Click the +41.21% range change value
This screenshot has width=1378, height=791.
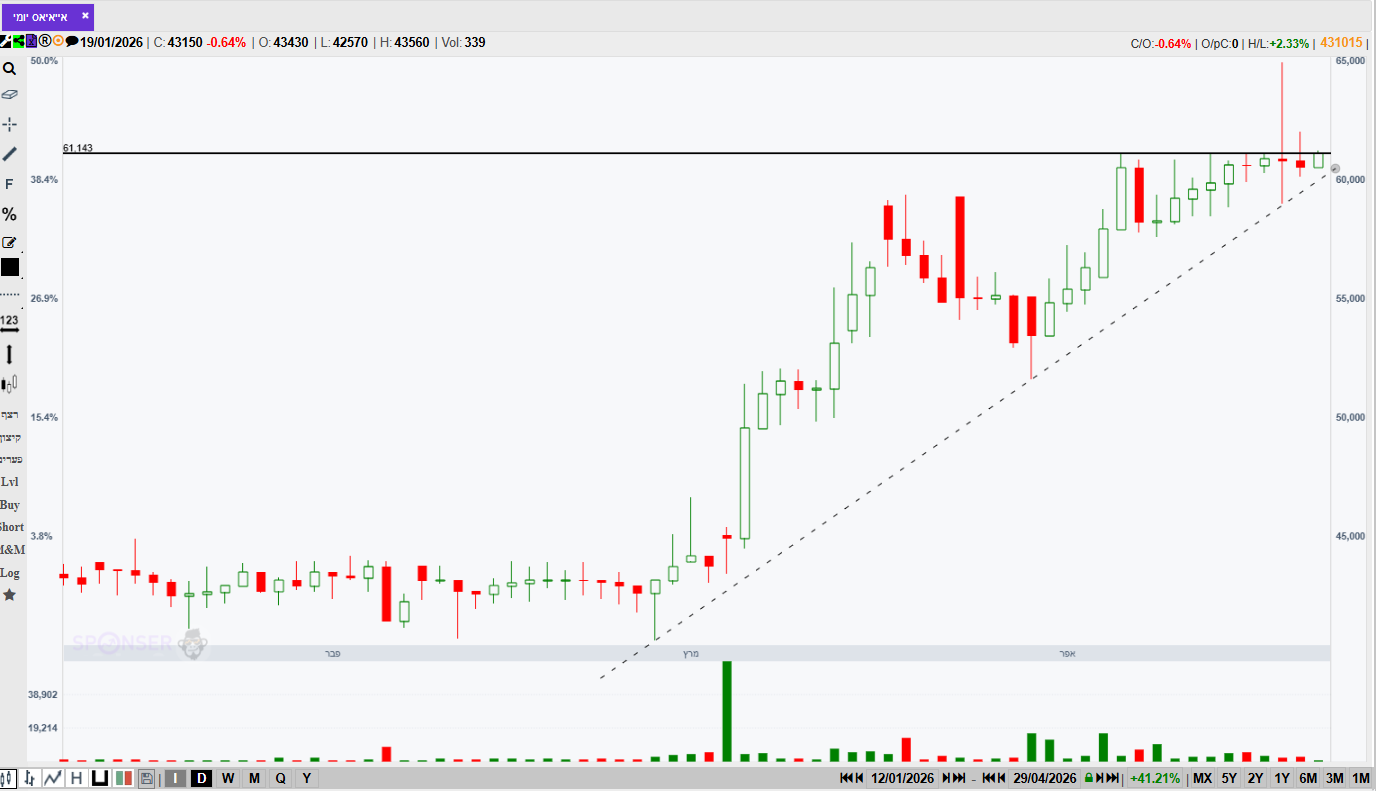pos(1155,778)
